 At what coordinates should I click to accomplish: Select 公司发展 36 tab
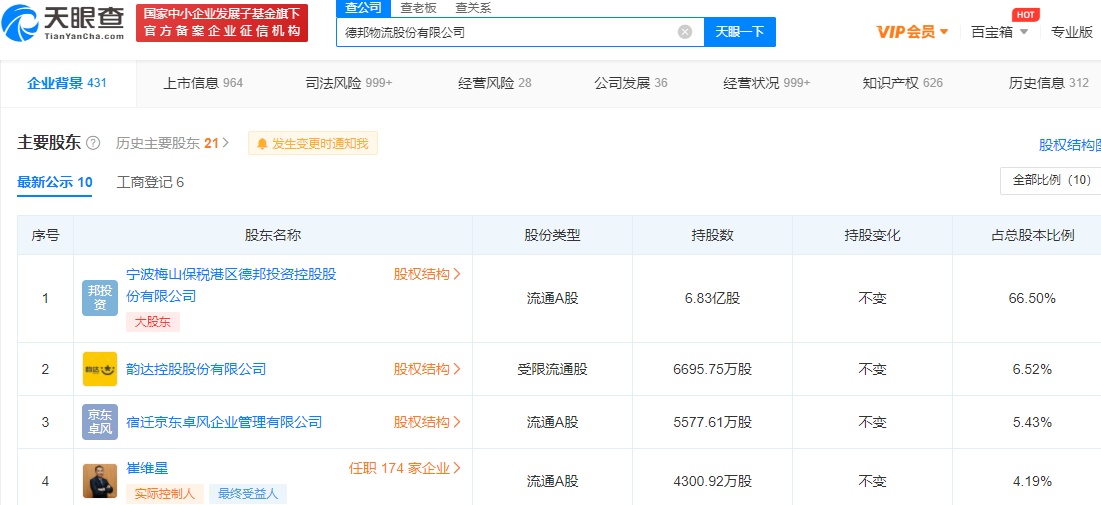click(x=631, y=83)
